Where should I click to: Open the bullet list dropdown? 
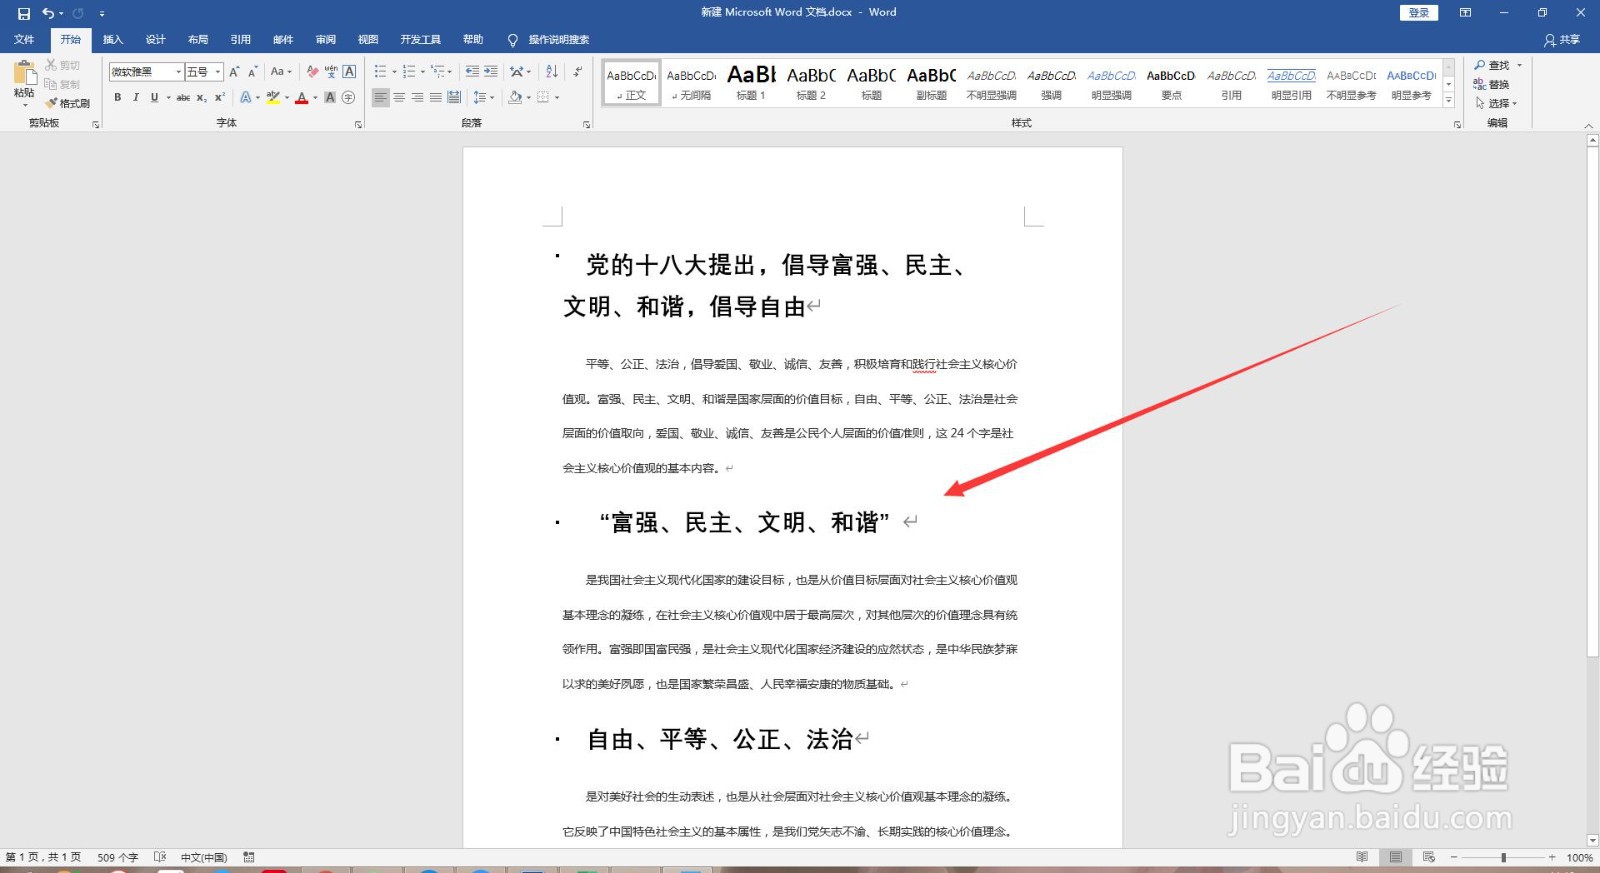pyautogui.click(x=394, y=72)
